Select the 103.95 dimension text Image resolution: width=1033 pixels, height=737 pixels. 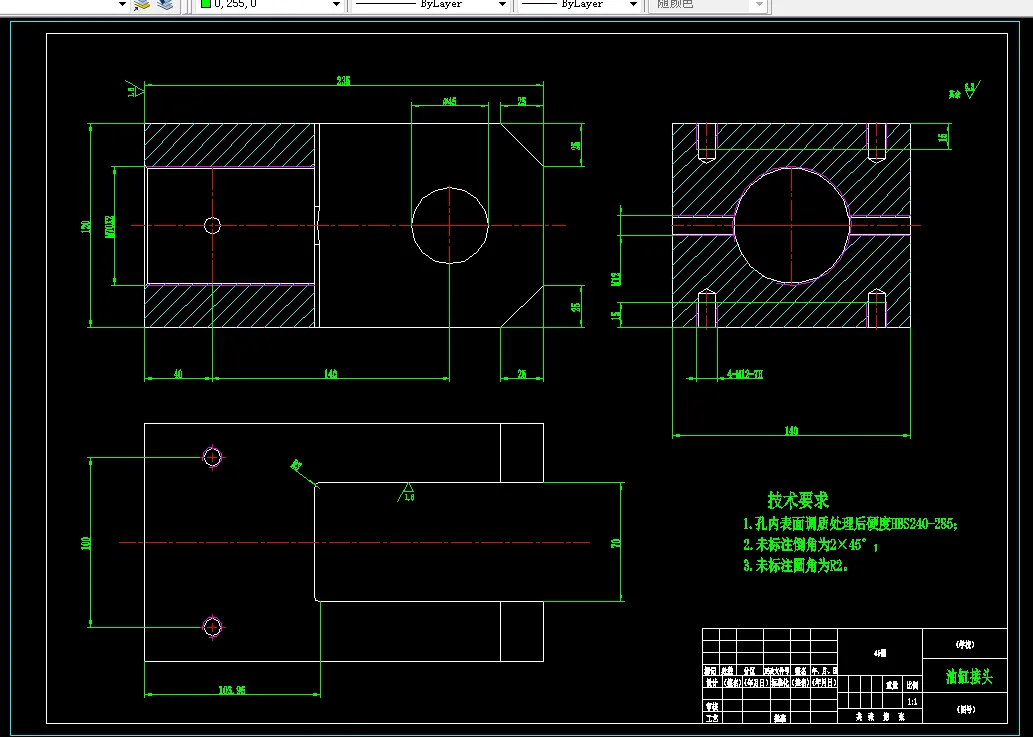tap(232, 690)
